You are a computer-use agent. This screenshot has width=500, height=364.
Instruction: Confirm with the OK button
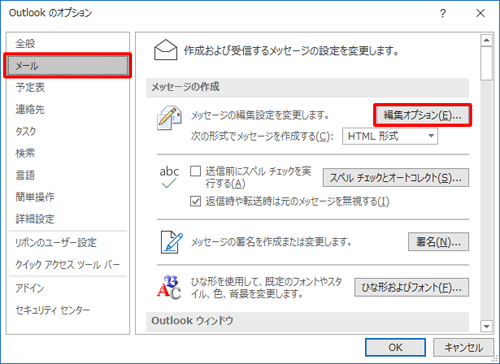tap(395, 348)
